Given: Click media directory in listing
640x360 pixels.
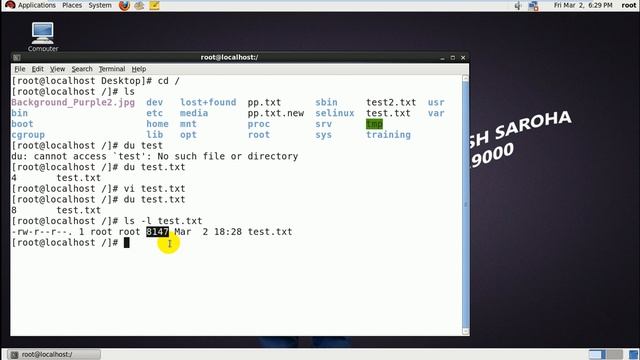Looking at the screenshot, I should pos(194,113).
